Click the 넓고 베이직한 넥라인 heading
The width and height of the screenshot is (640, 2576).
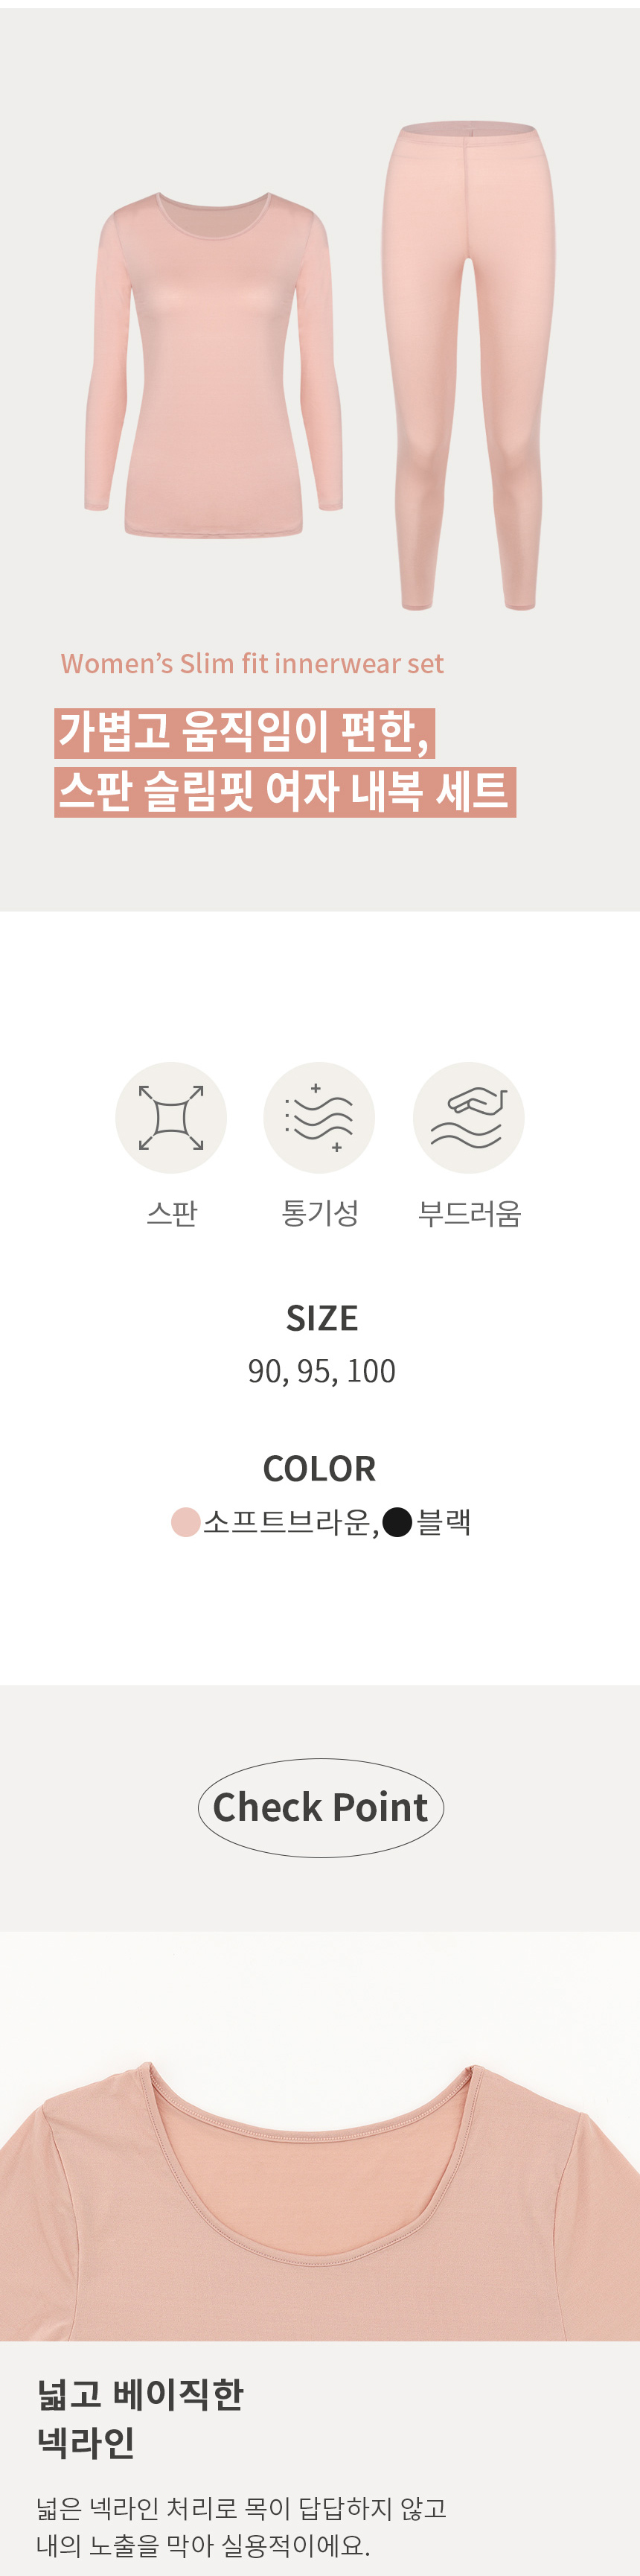click(140, 2419)
